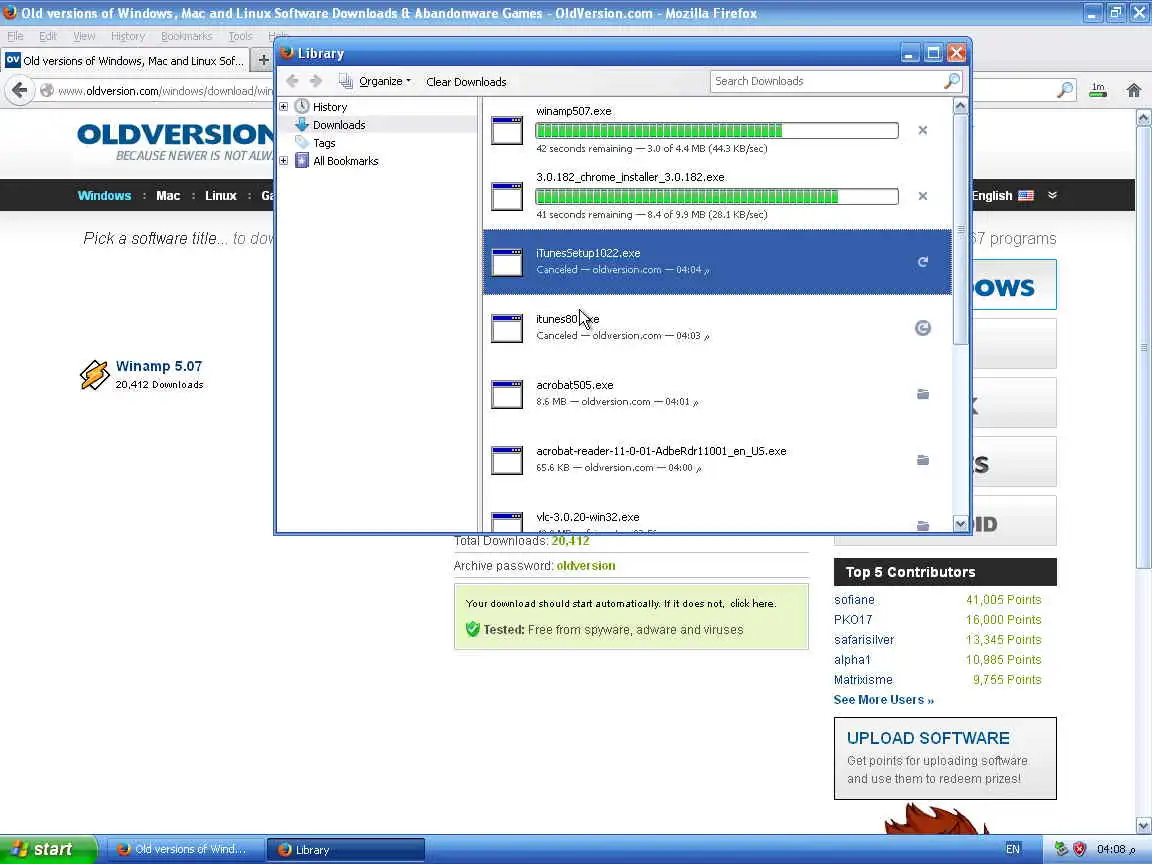Click the Library taskbar button
Screen dimensions: 1152x864
coord(345,849)
